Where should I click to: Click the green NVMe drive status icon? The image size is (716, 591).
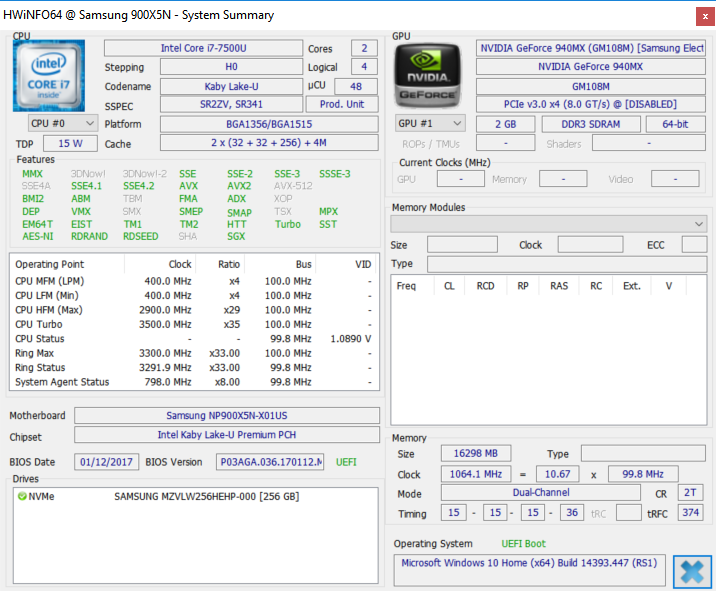(x=21, y=496)
